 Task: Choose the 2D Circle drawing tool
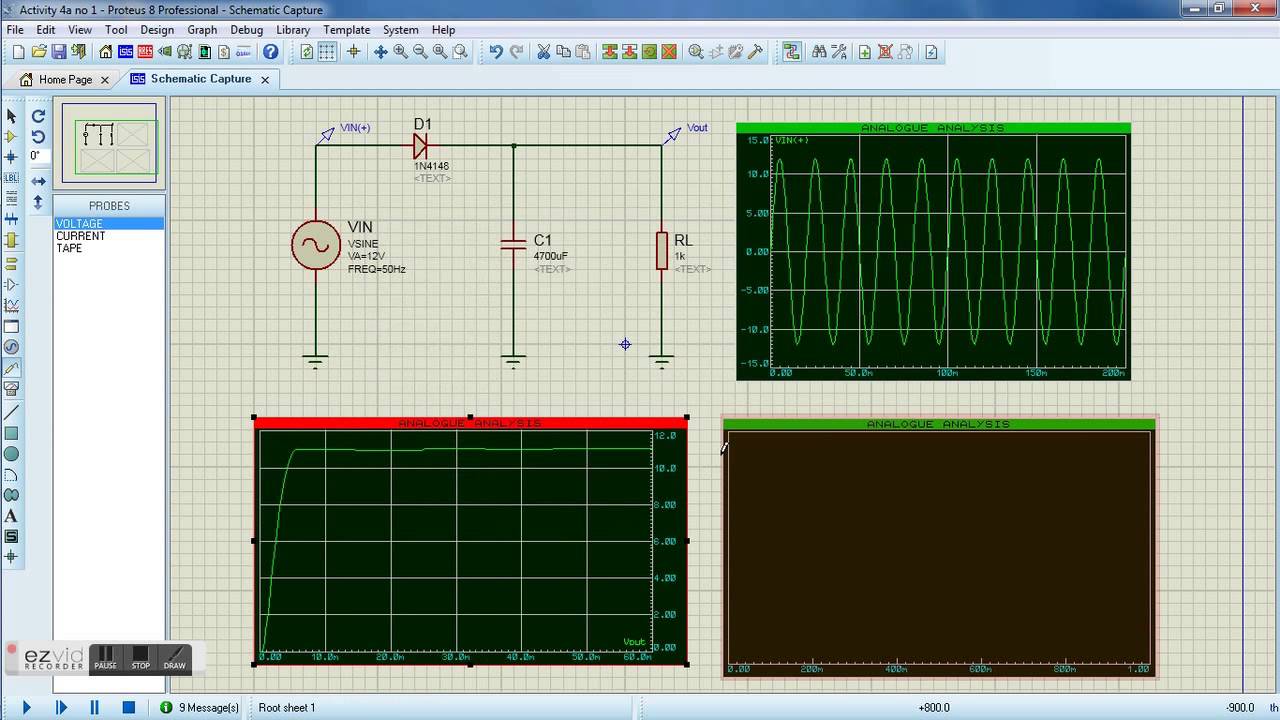[x=12, y=453]
